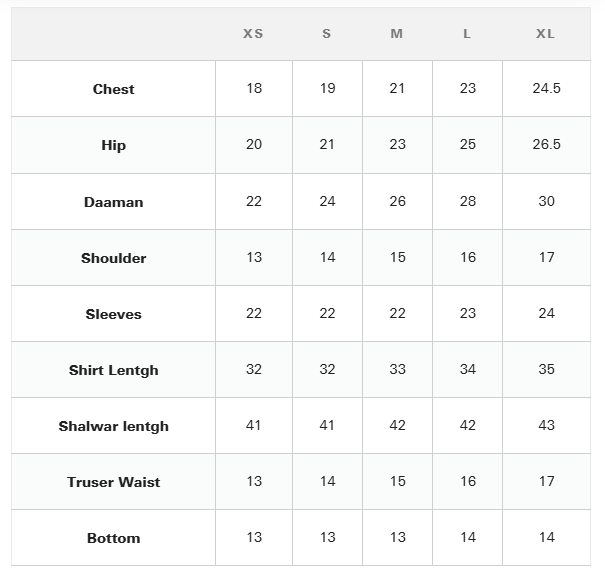Click the M Shirt Lentgh value 33
The height and width of the screenshot is (573, 605).
coord(397,369)
